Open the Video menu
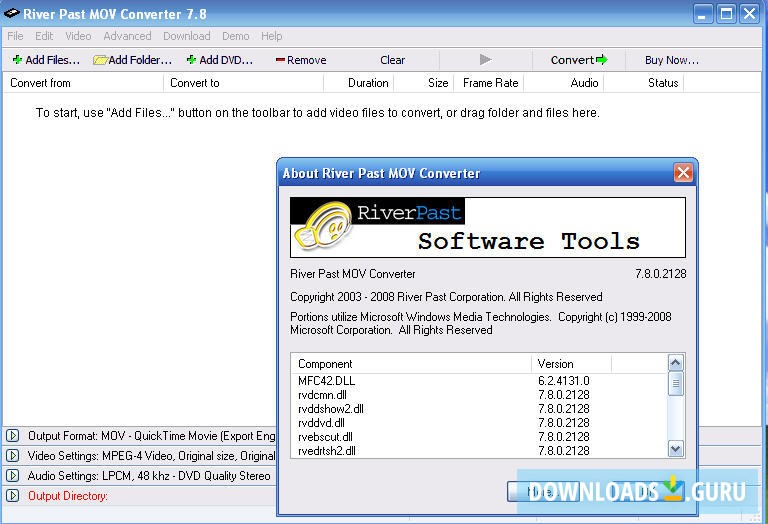Viewport: 768px width, 524px height. tap(78, 36)
